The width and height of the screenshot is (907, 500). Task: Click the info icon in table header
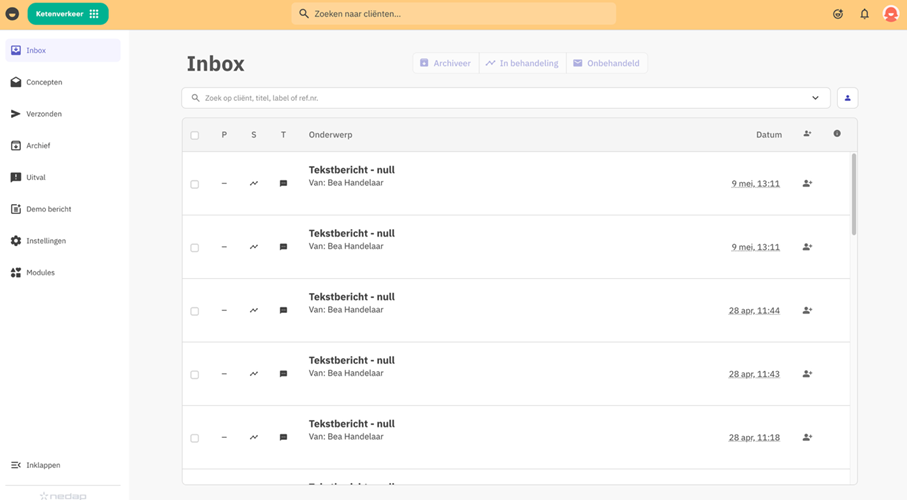(x=837, y=134)
